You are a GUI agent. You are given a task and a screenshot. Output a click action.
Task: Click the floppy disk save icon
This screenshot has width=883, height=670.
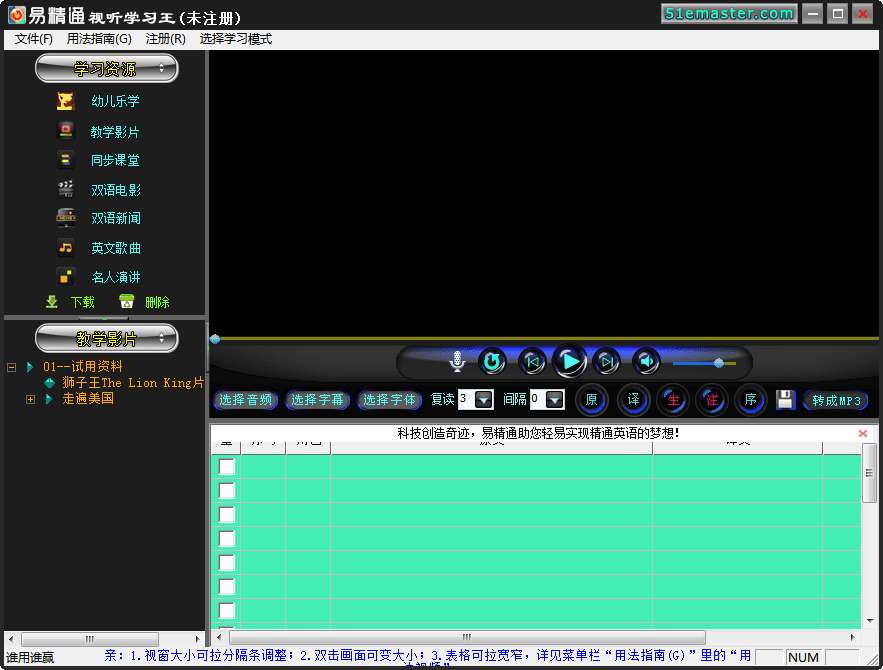[785, 400]
